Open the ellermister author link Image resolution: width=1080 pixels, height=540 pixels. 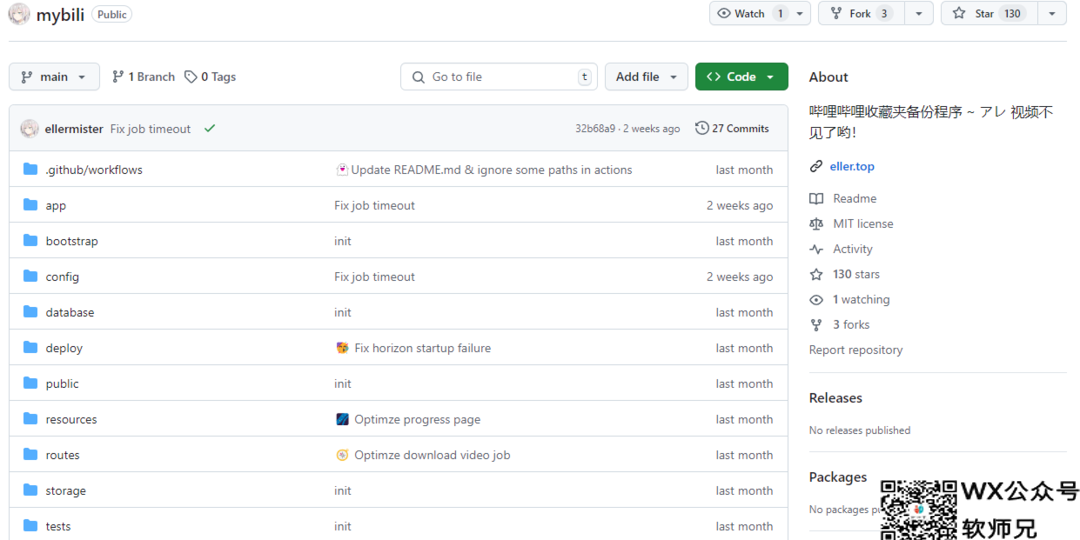pos(73,129)
